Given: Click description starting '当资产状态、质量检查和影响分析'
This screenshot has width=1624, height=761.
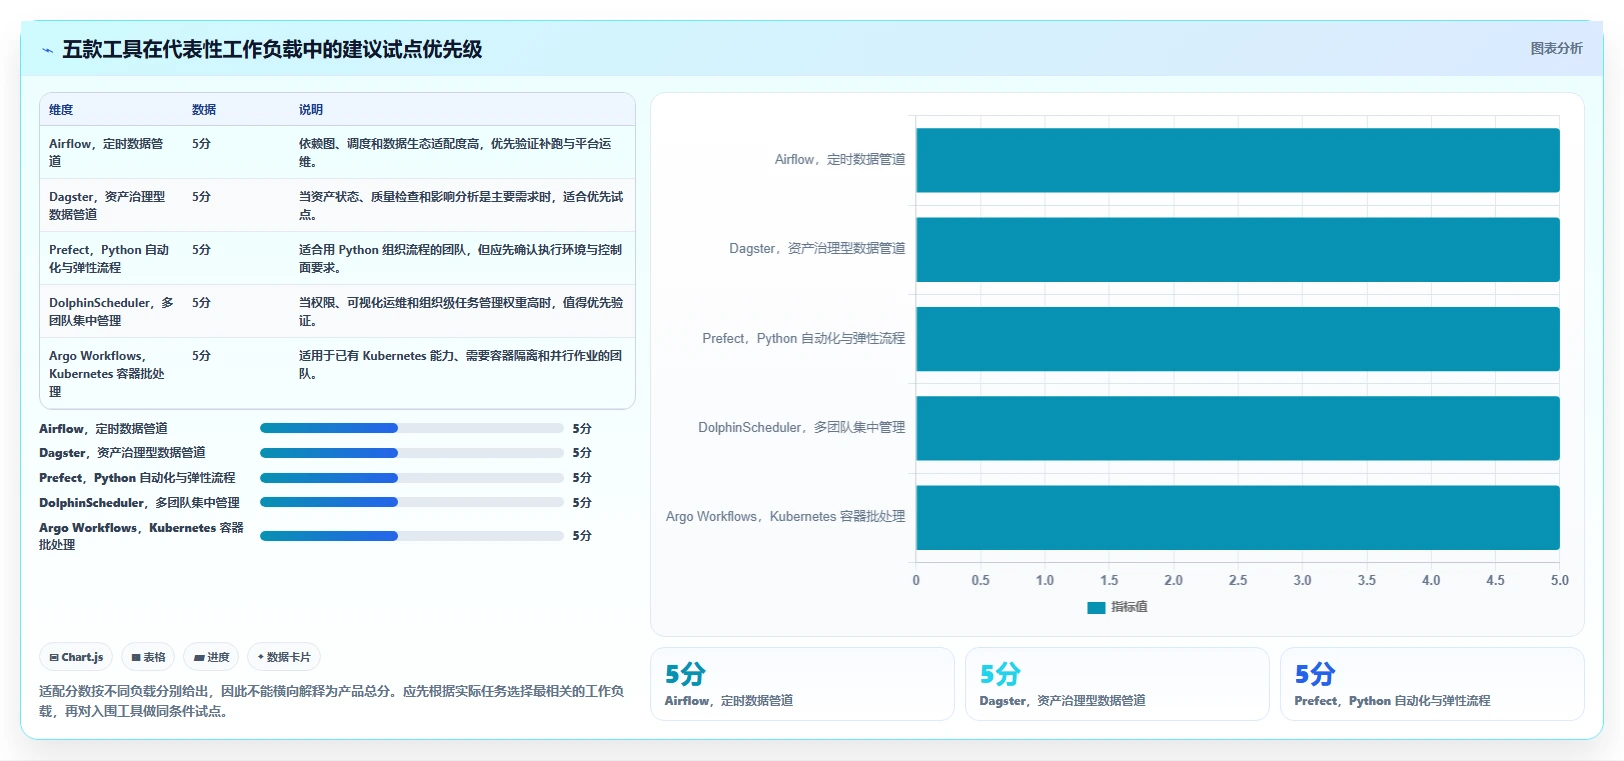Looking at the screenshot, I should 461,205.
